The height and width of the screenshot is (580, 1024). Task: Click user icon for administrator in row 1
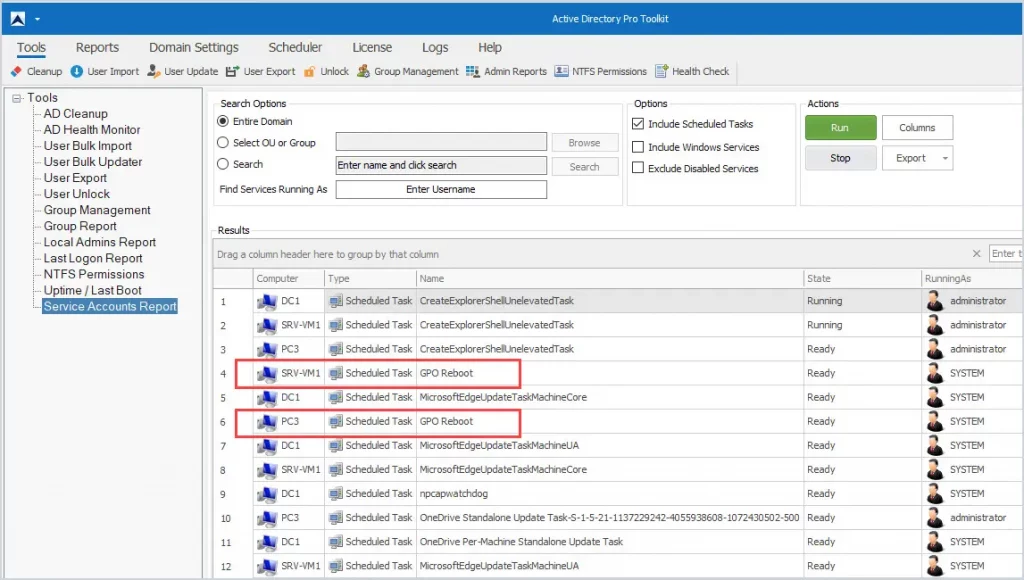click(x=935, y=301)
